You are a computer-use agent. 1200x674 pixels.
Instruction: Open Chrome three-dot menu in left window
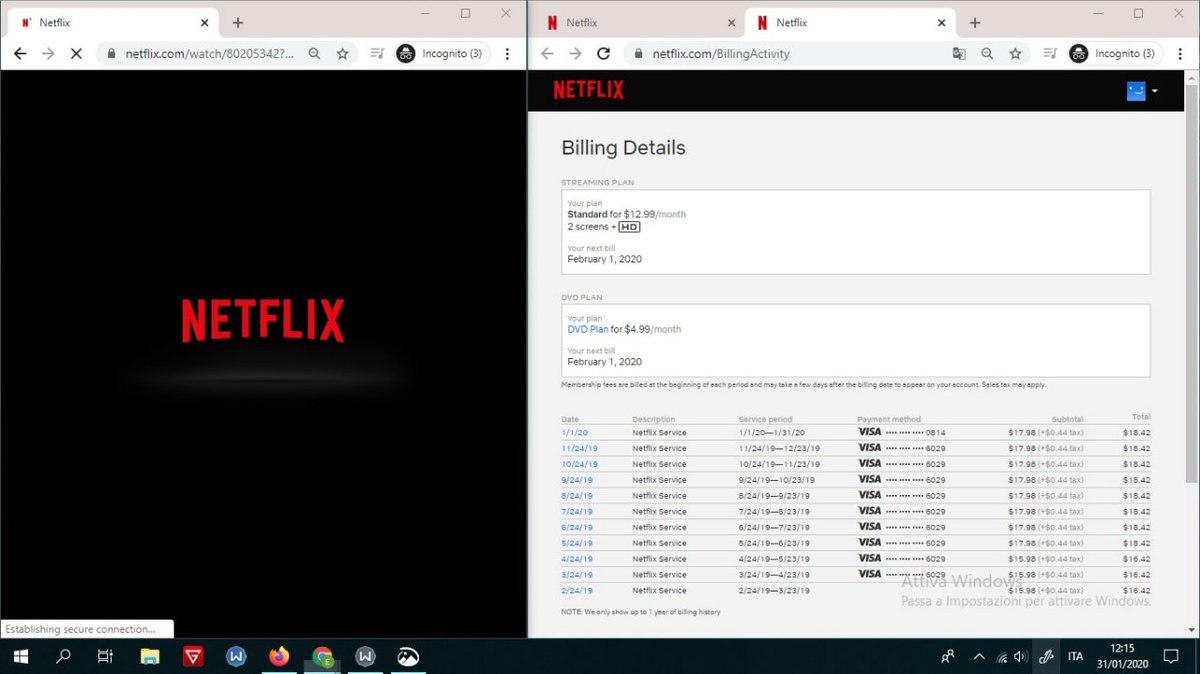click(507, 53)
